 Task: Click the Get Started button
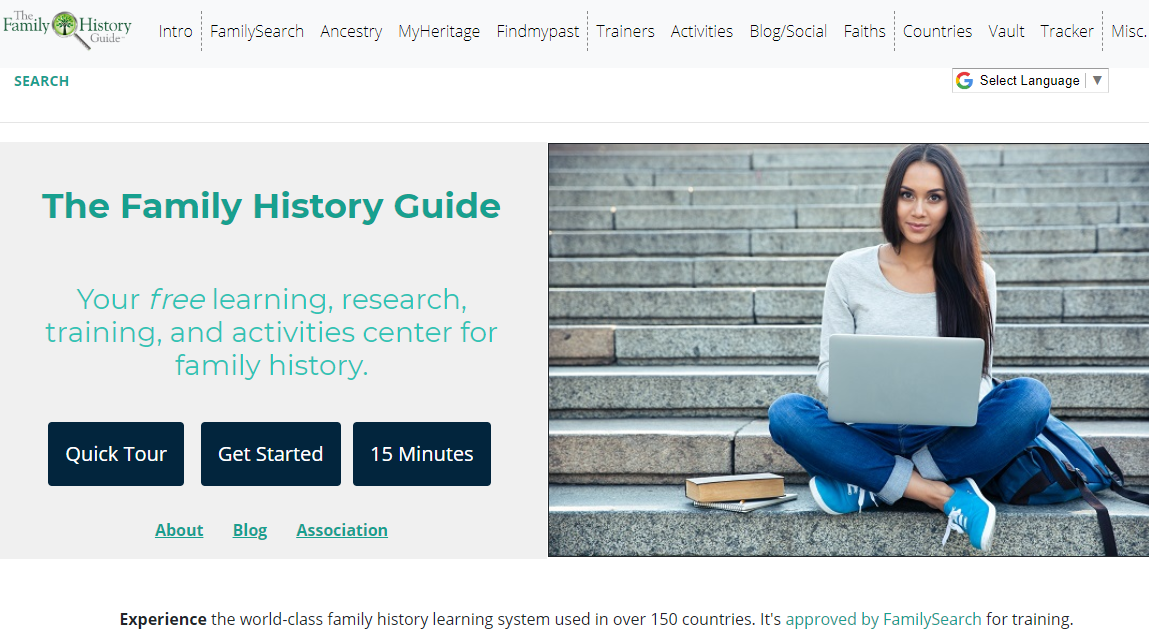270,454
